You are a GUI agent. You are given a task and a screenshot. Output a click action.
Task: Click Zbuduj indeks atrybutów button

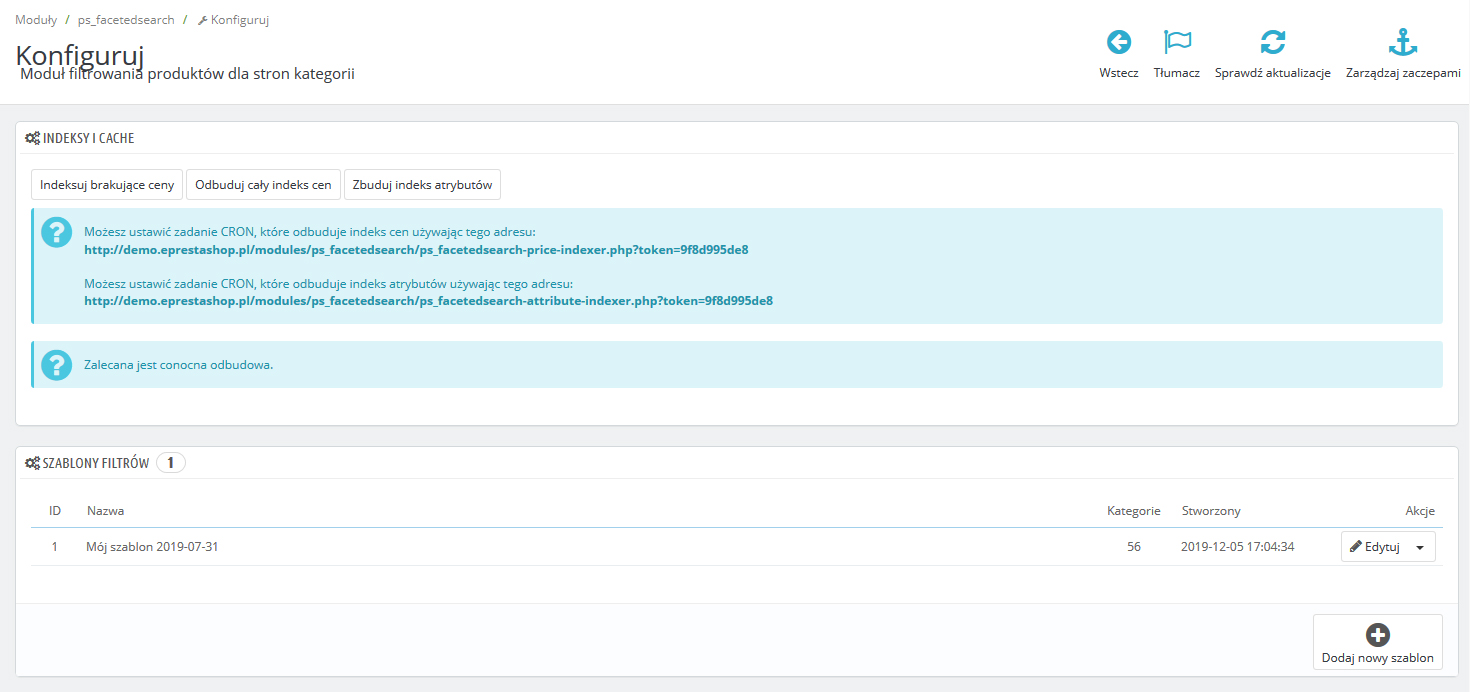422,185
